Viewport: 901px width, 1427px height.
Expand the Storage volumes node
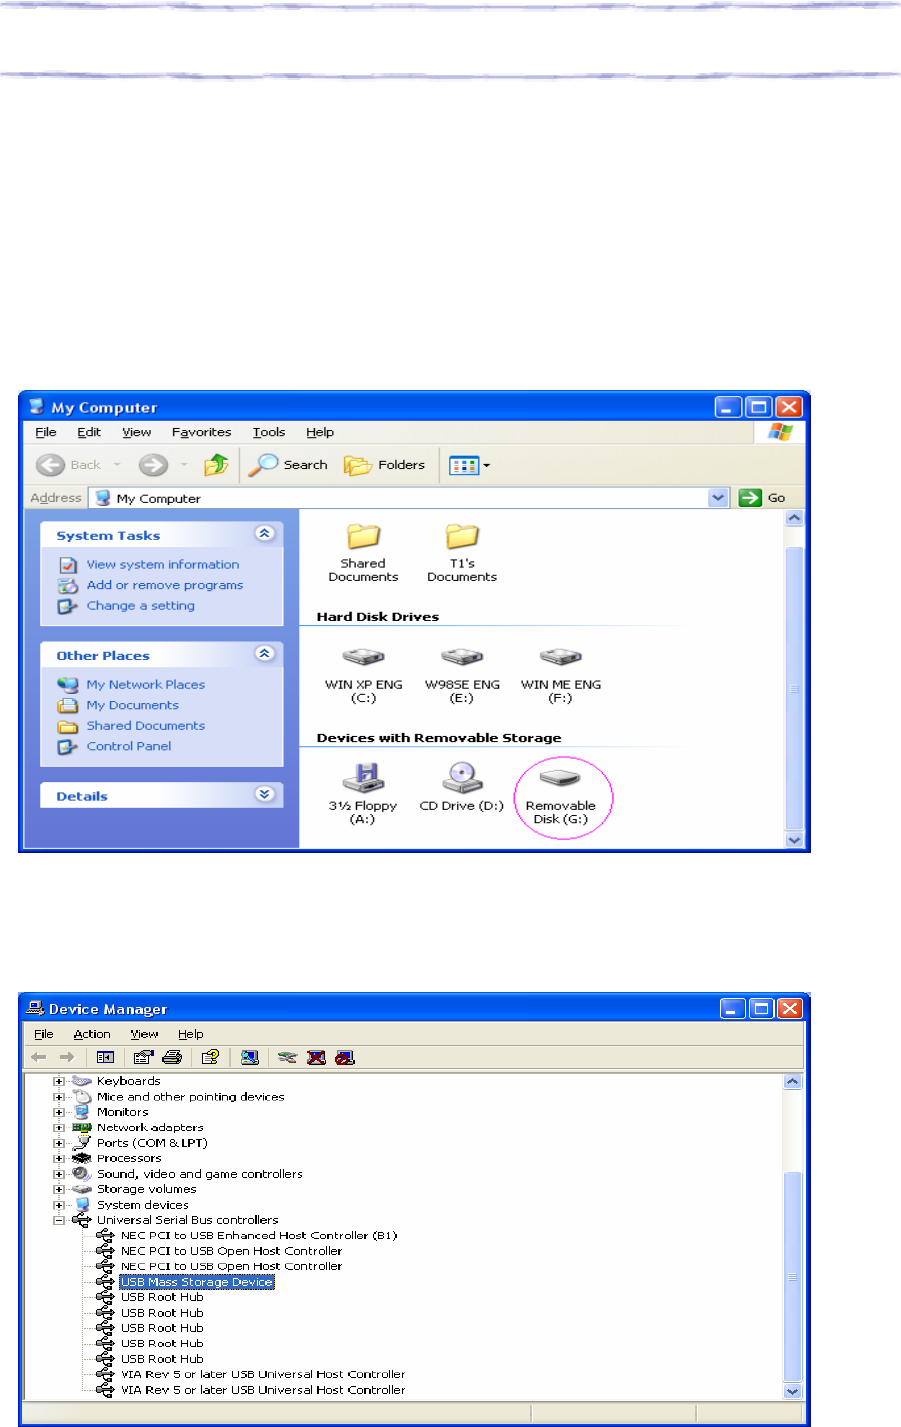pyautogui.click(x=59, y=1189)
